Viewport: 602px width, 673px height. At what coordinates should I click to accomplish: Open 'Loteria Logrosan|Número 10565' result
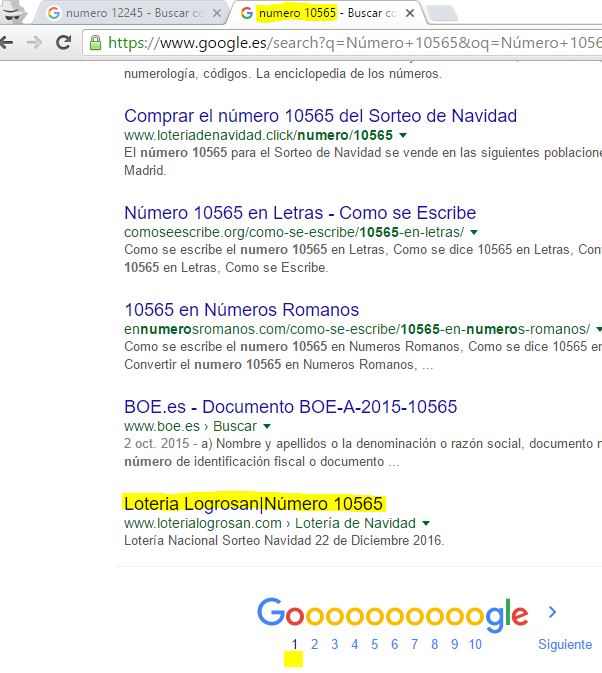click(253, 503)
